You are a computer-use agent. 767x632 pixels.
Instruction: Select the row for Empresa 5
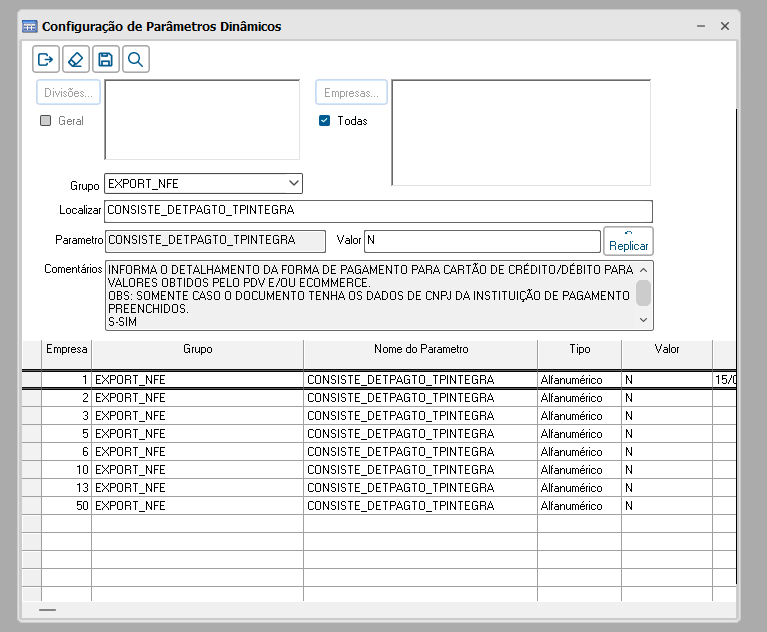pos(379,434)
